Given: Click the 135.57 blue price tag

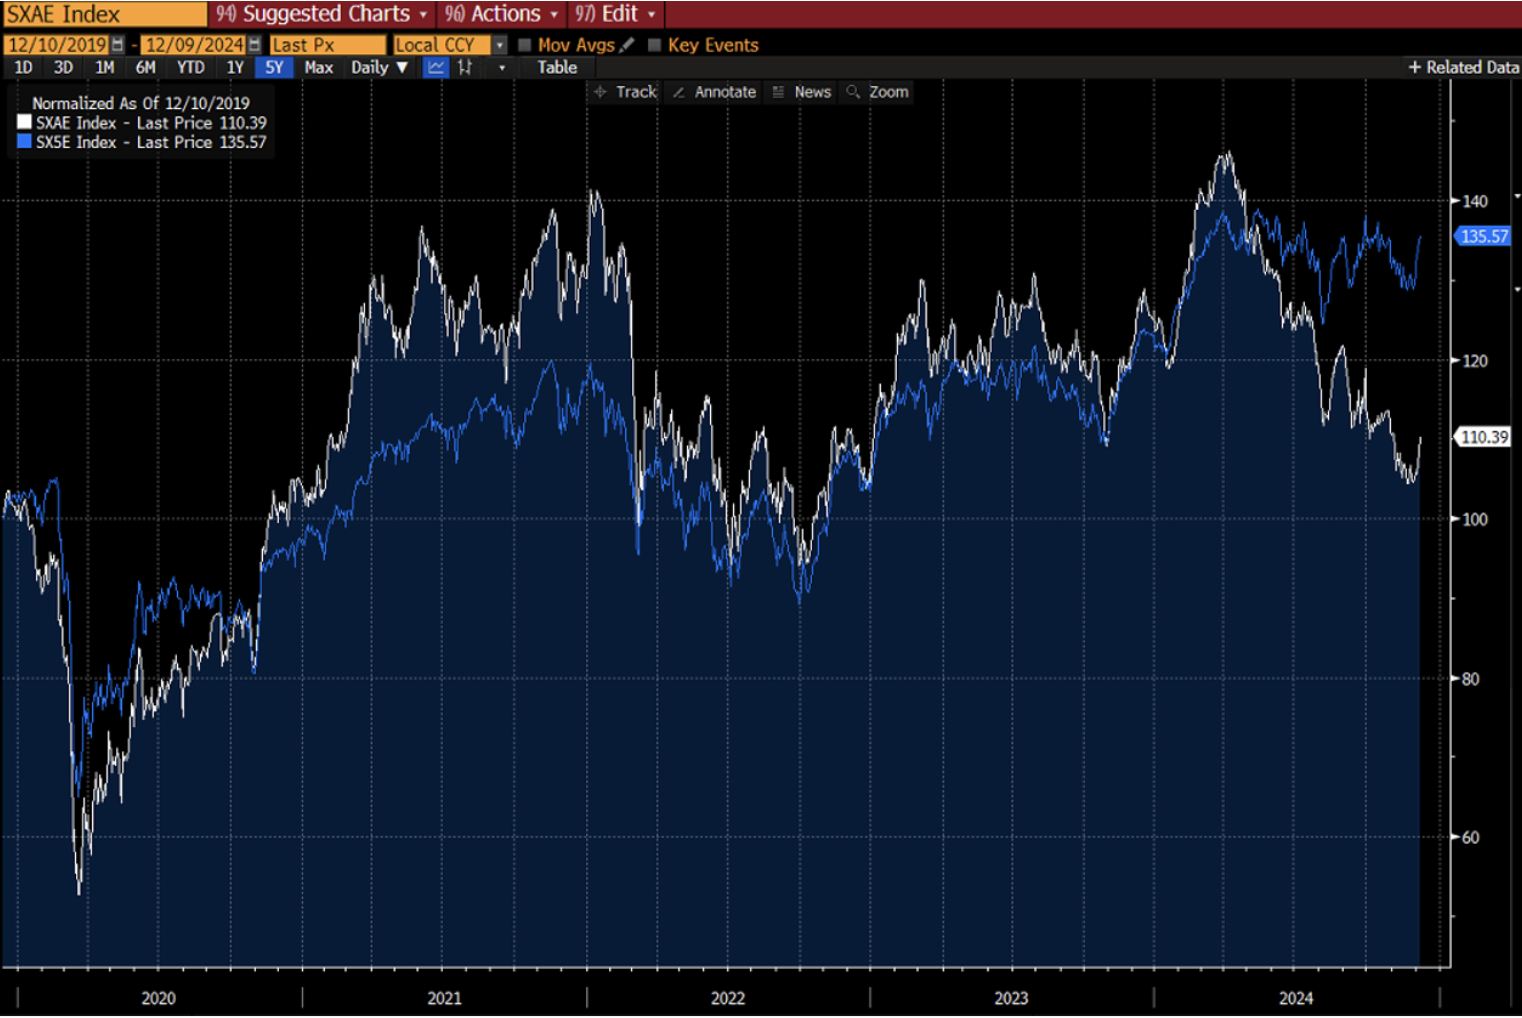Looking at the screenshot, I should (x=1483, y=236).
